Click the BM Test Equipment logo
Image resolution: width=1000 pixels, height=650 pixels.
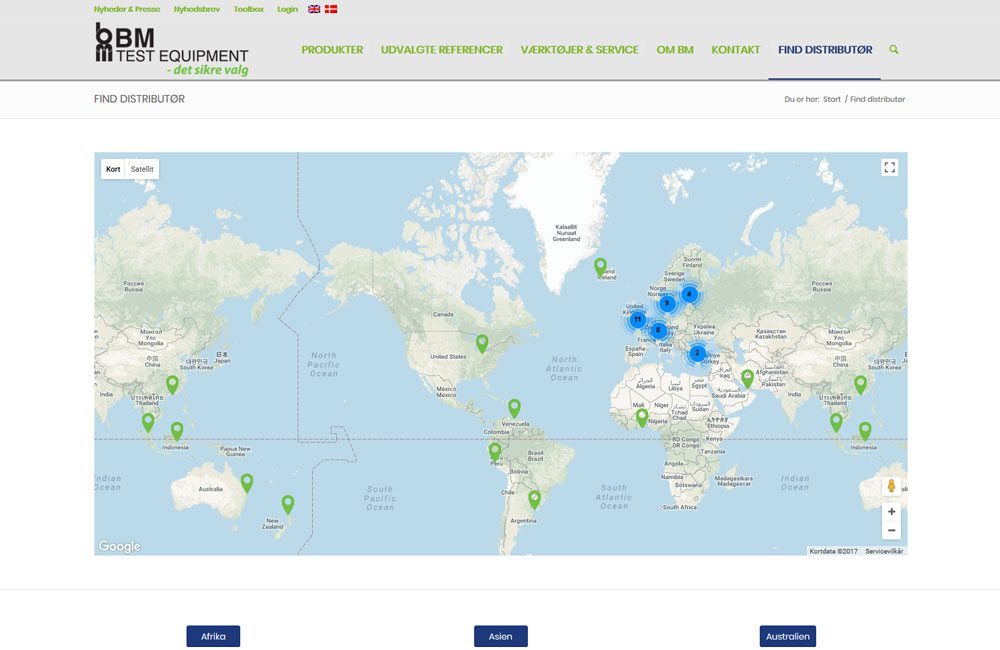(171, 49)
